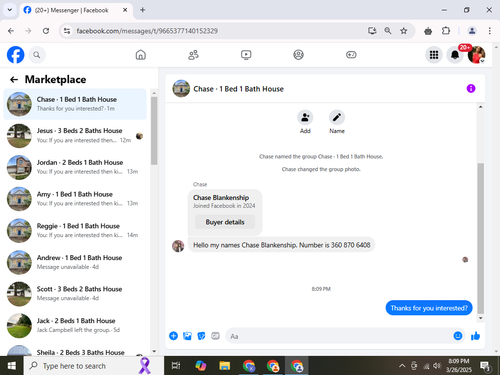The image size is (500, 375).
Task: Open Scott - 3 Beds 2 Baths House chat
Action: tap(75, 294)
